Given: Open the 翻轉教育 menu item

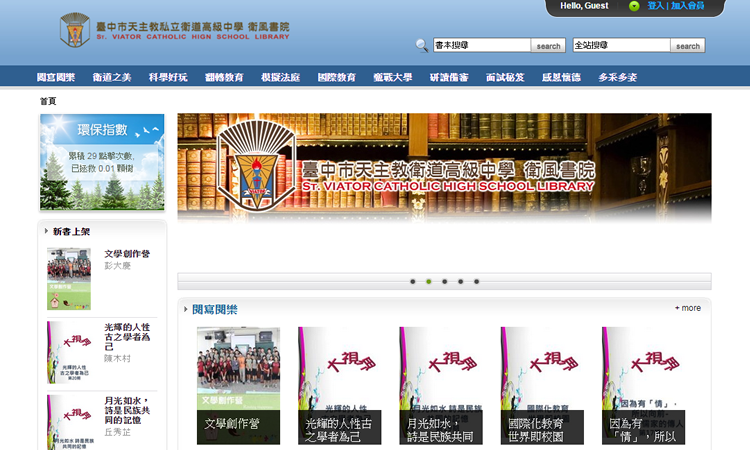Looking at the screenshot, I should coord(224,77).
